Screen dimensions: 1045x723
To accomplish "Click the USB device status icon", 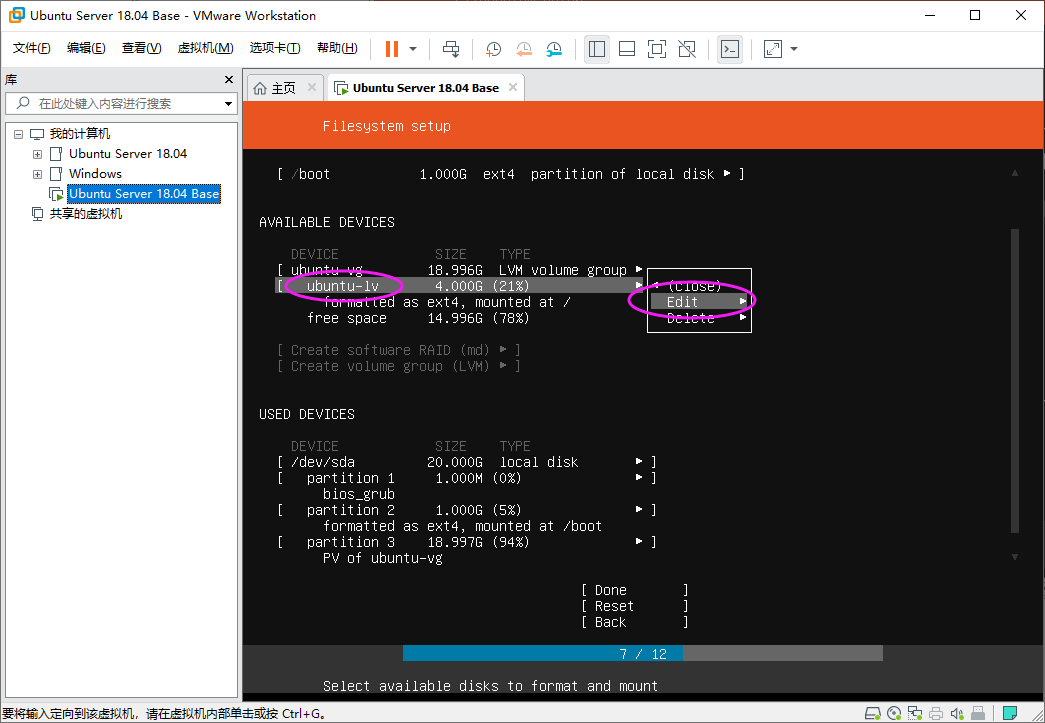I will coord(978,714).
